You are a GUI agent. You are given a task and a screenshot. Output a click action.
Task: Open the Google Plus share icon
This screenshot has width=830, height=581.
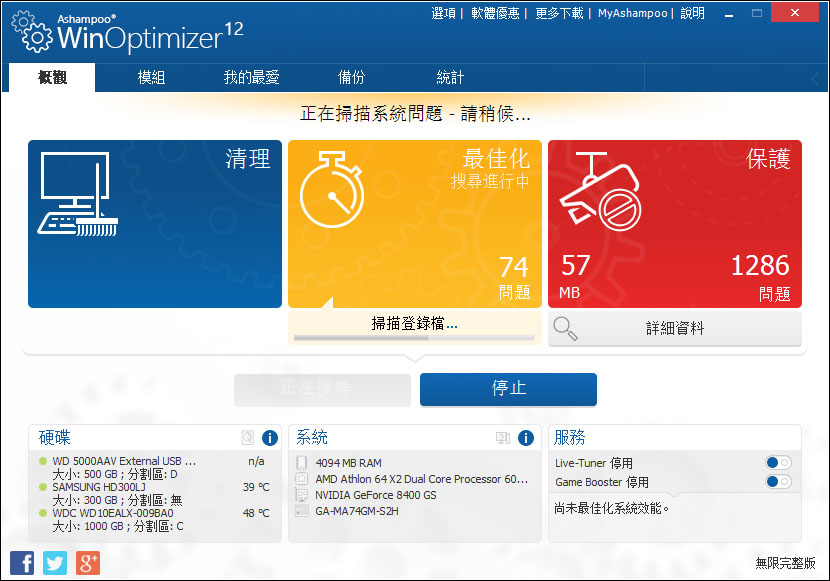point(88,562)
